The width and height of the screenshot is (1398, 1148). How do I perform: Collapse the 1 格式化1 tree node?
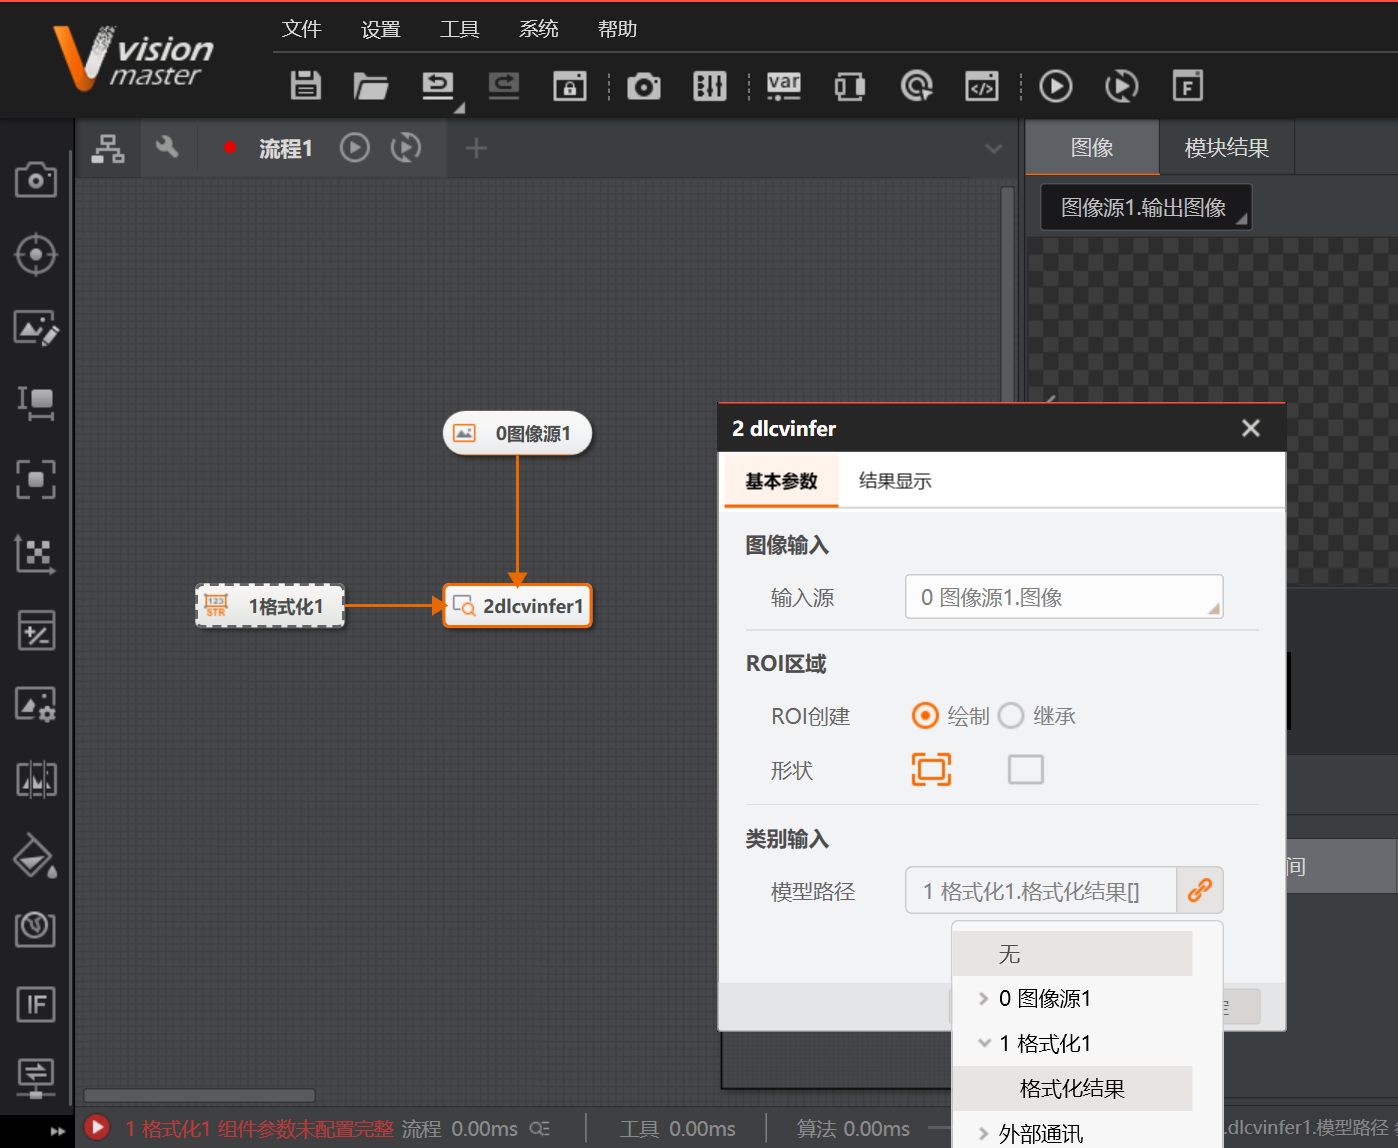tap(984, 1043)
